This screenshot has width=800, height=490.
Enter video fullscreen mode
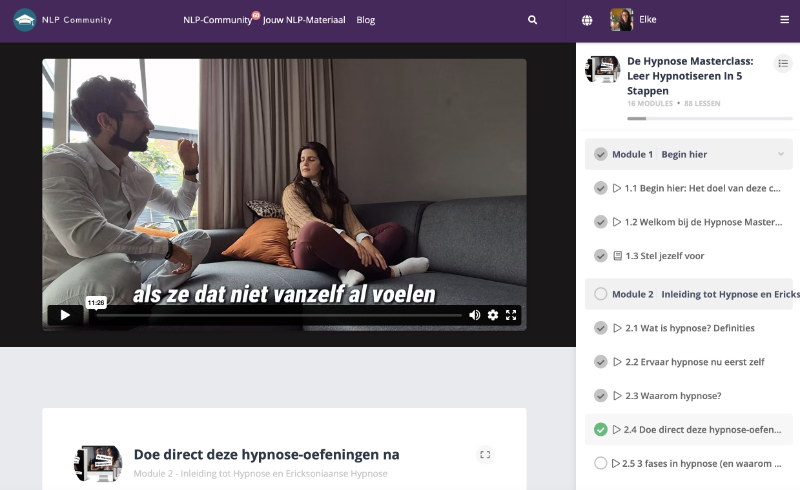click(x=511, y=315)
